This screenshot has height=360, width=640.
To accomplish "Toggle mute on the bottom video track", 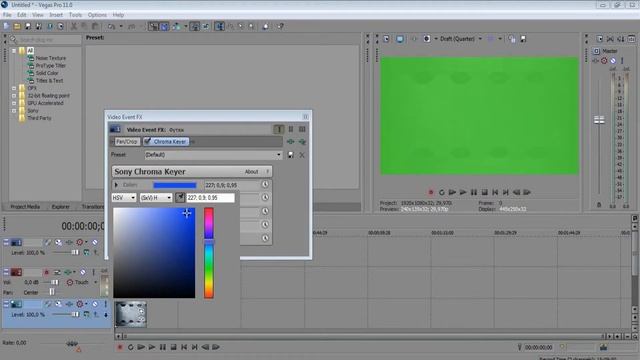I will (x=95, y=304).
